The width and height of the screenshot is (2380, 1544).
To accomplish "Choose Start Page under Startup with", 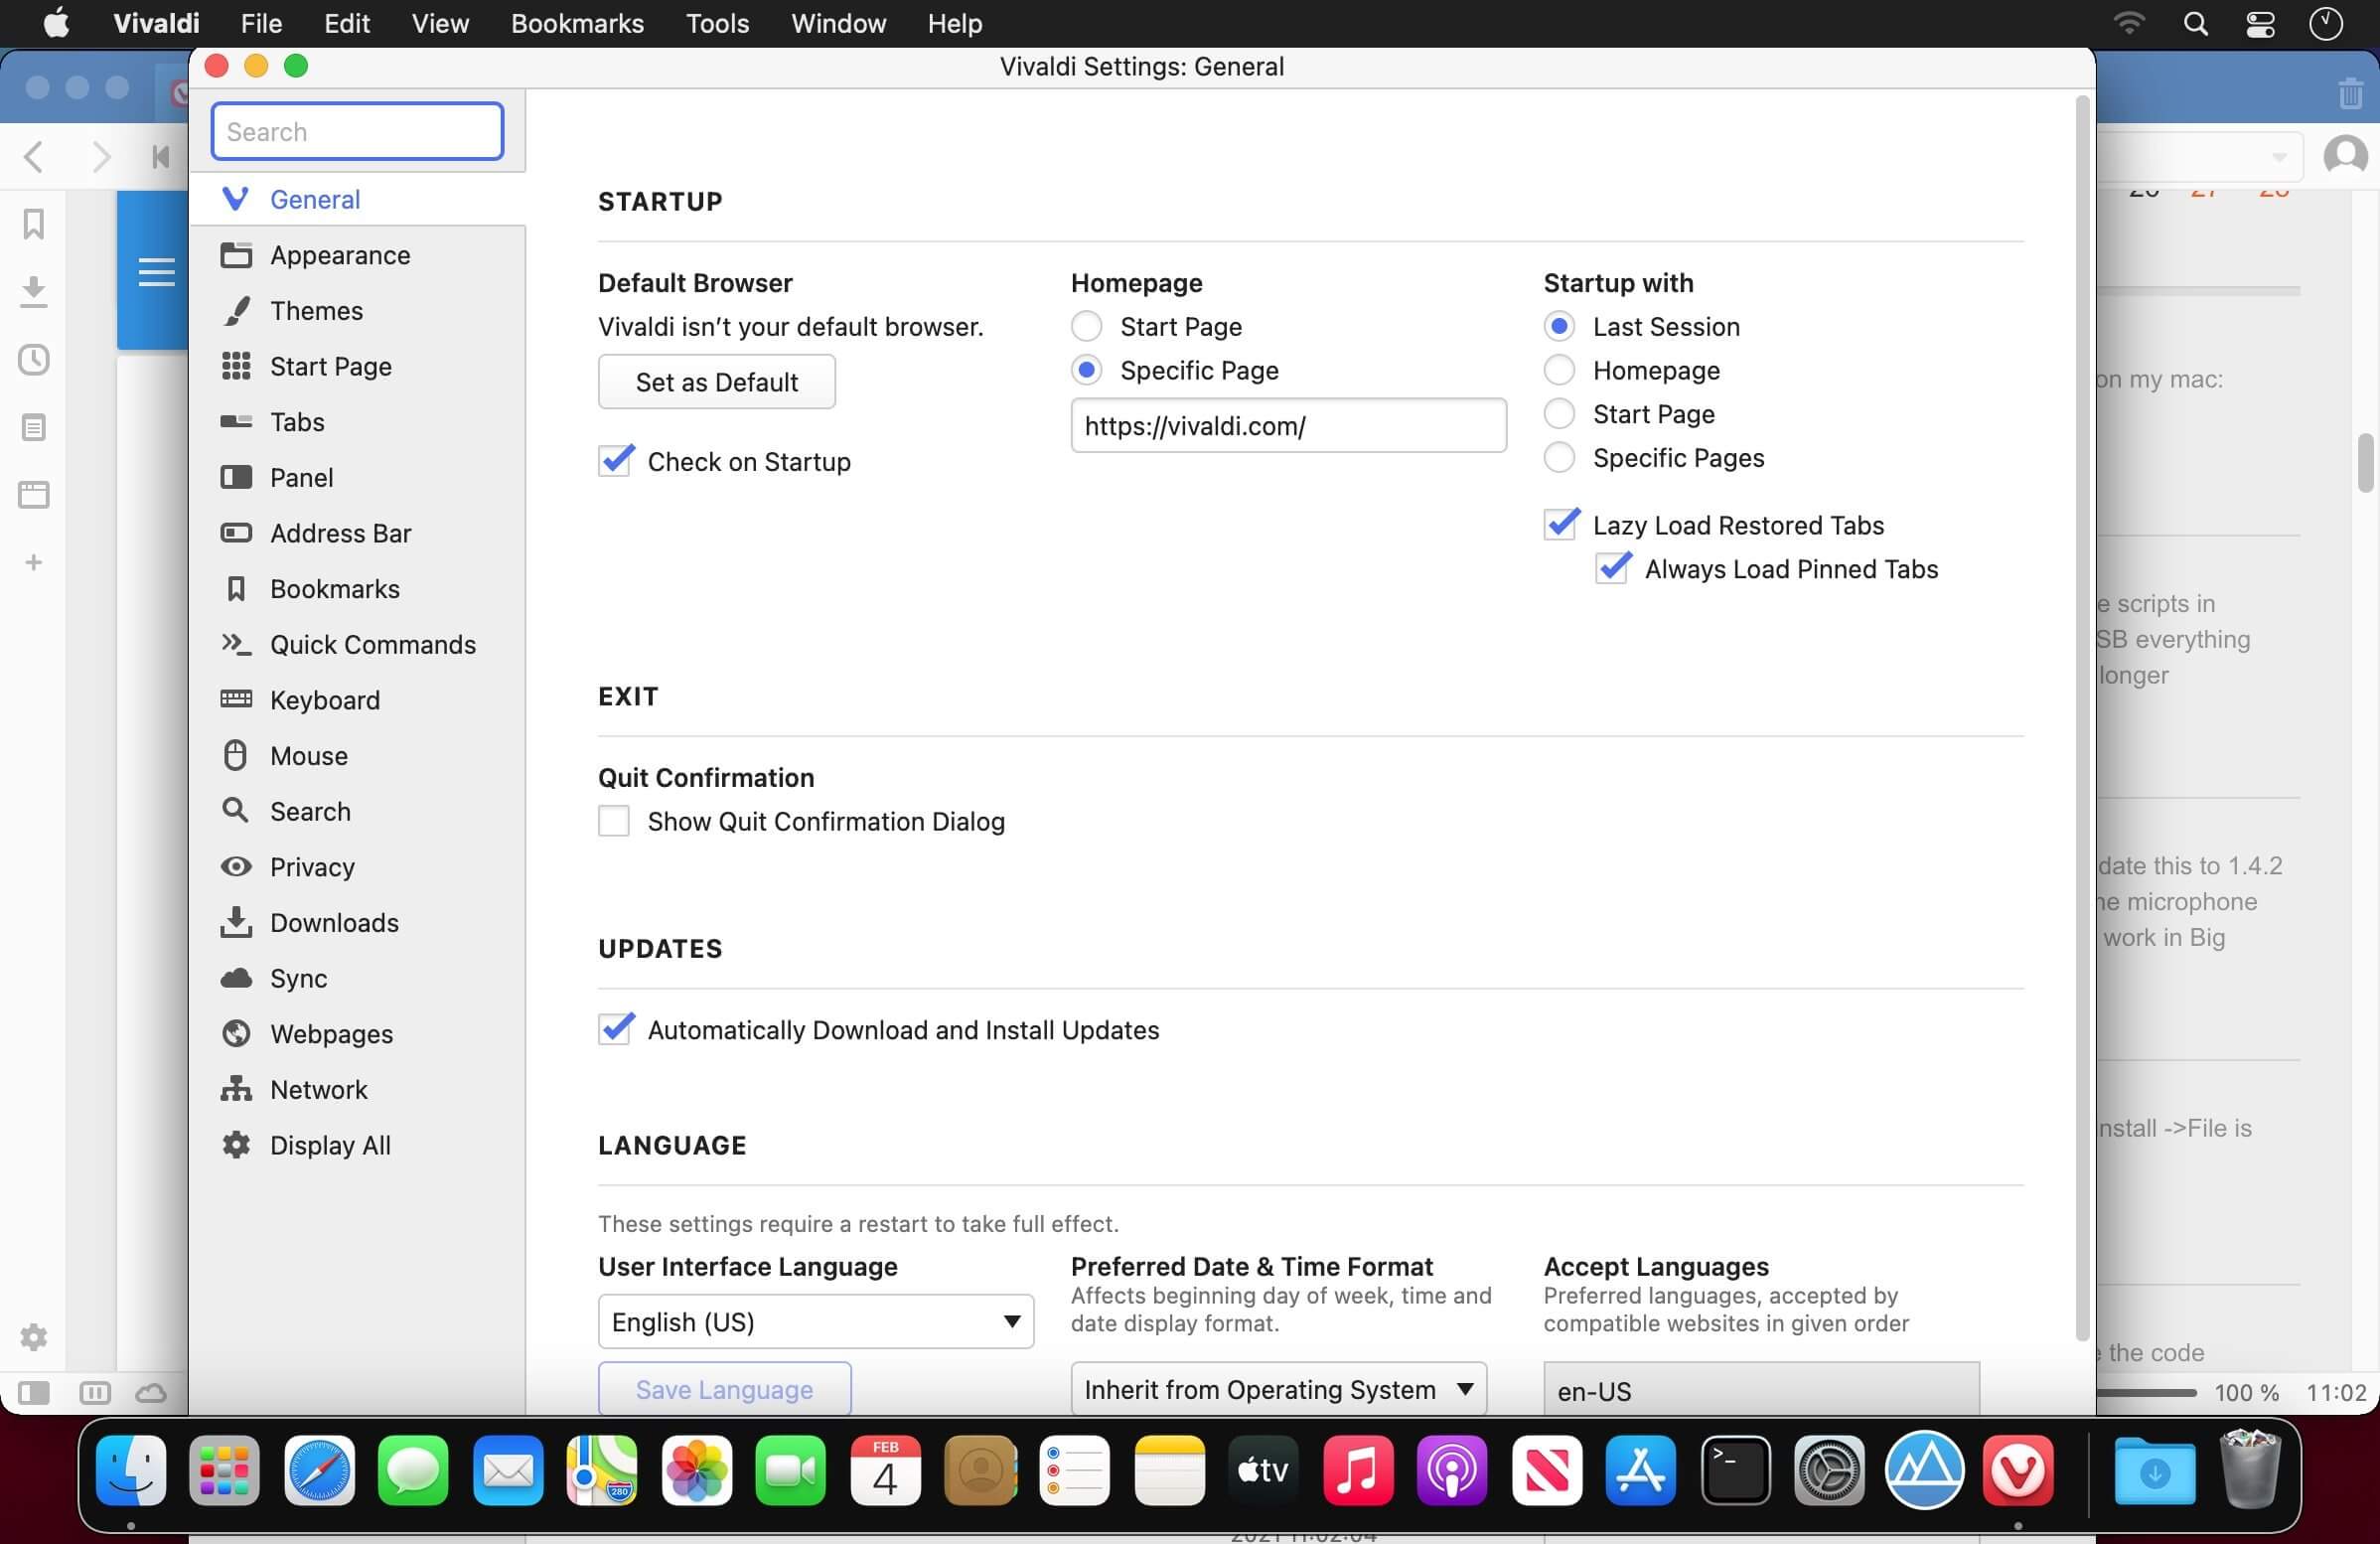I will (1559, 414).
